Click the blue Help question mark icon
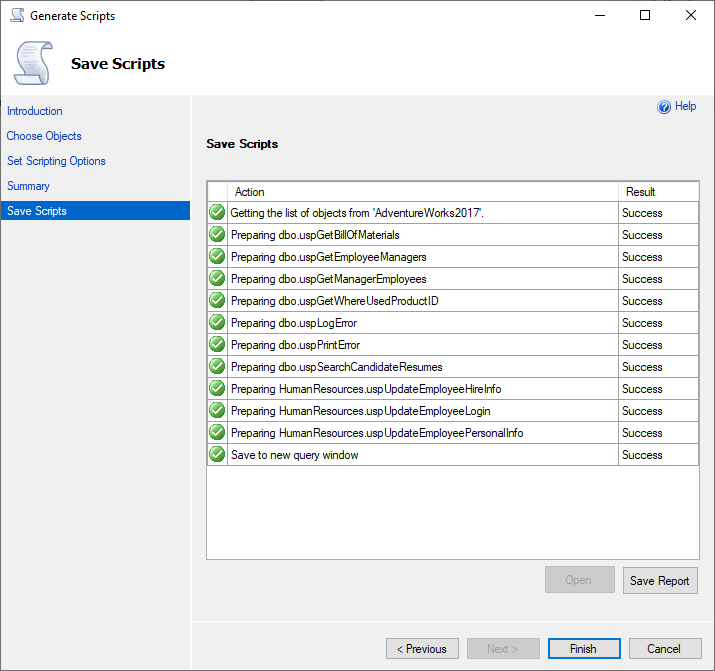The width and height of the screenshot is (715, 671). 663,107
